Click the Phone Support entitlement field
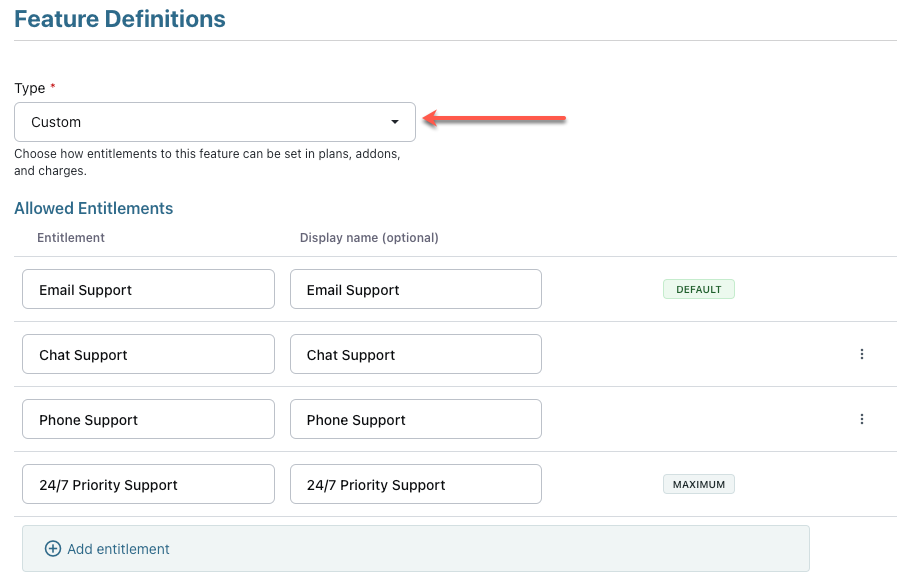 pos(148,419)
